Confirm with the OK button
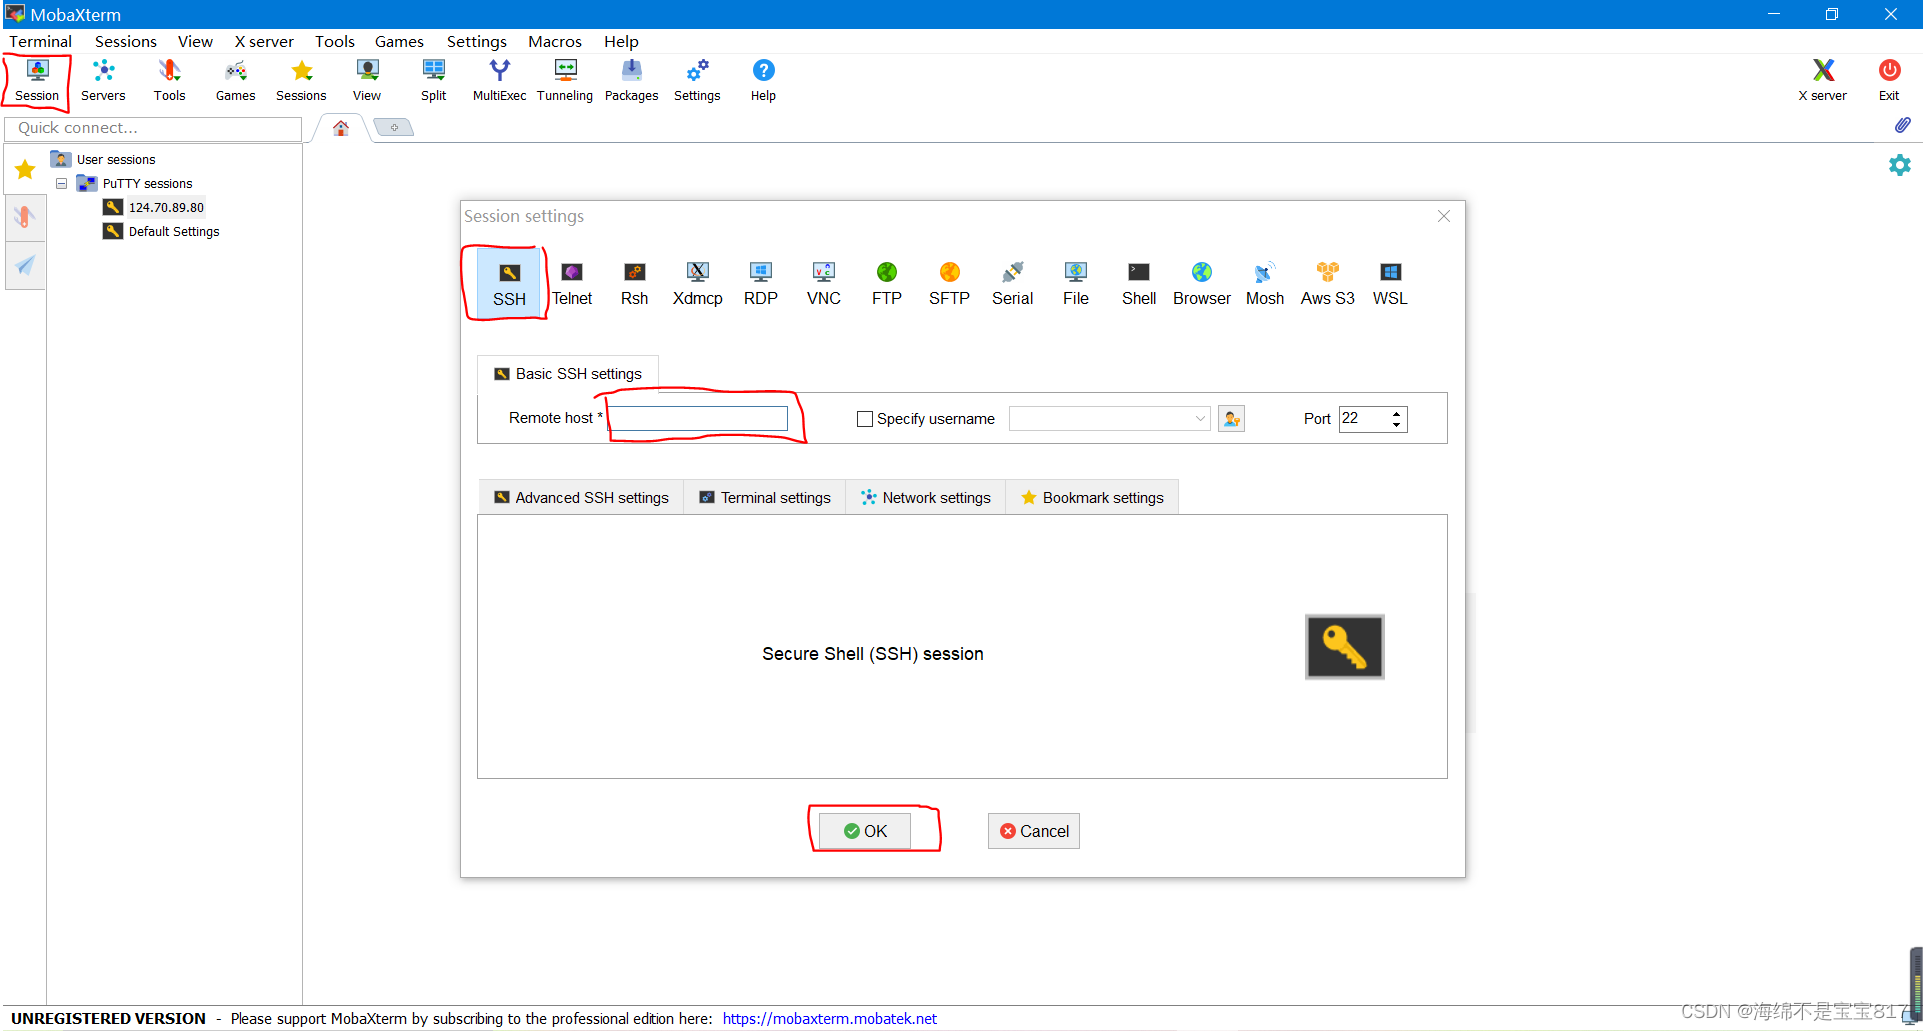The image size is (1923, 1031). pyautogui.click(x=865, y=831)
